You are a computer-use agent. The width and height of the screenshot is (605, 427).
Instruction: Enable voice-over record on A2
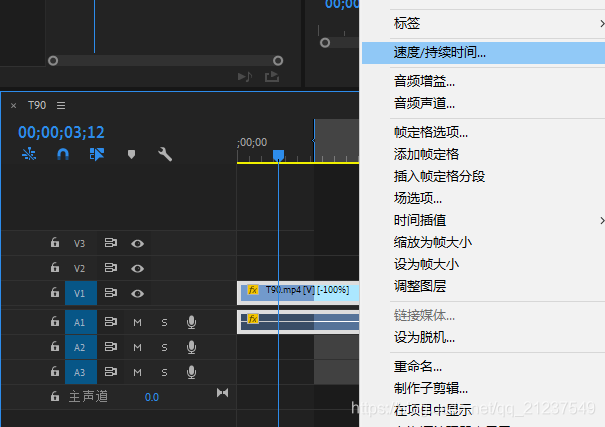pyautogui.click(x=191, y=347)
